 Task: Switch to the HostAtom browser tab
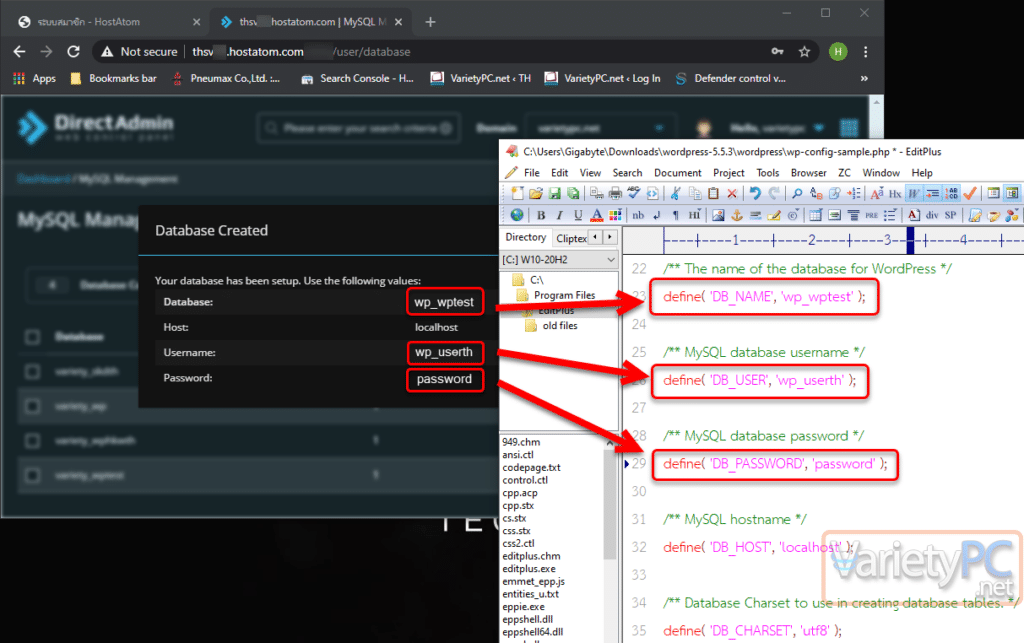108,22
